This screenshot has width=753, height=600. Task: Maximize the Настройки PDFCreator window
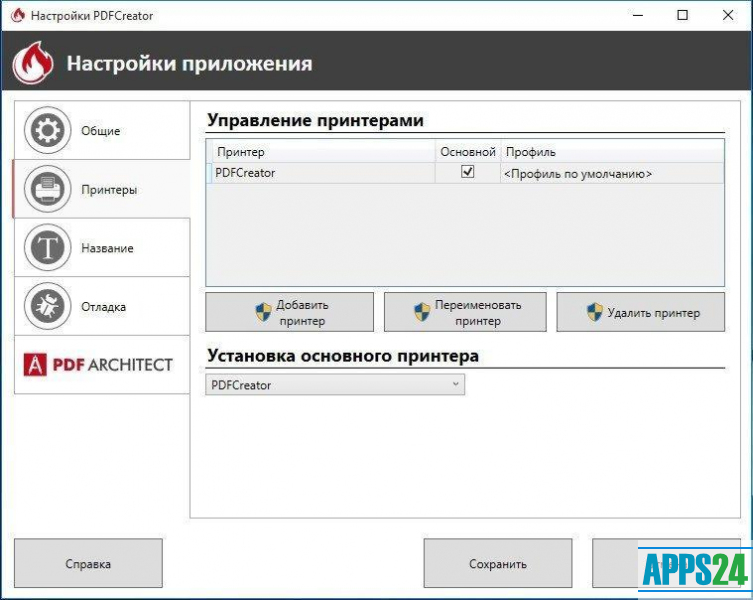tap(682, 15)
